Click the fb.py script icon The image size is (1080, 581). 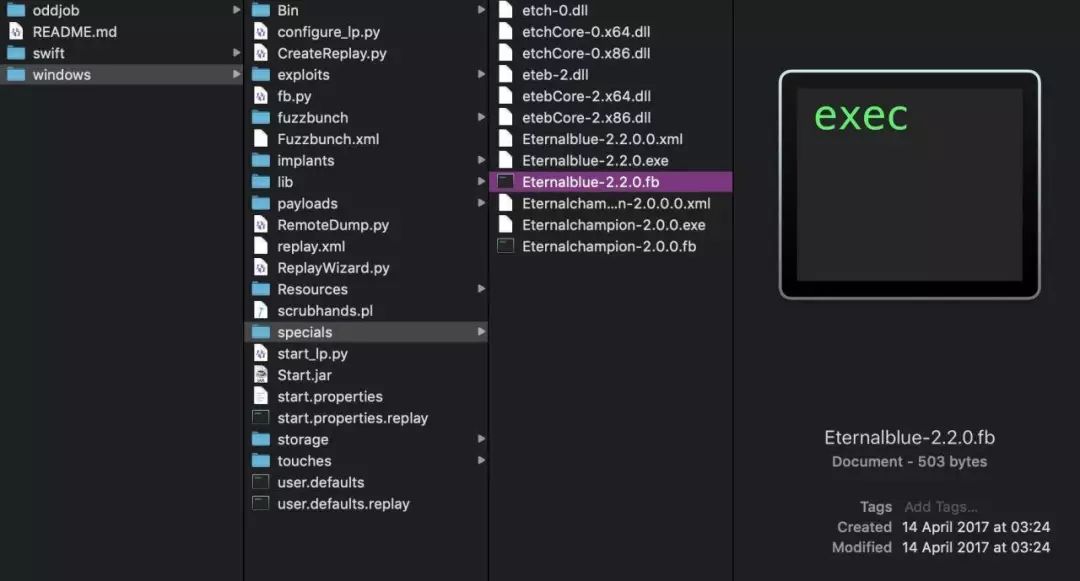point(260,96)
